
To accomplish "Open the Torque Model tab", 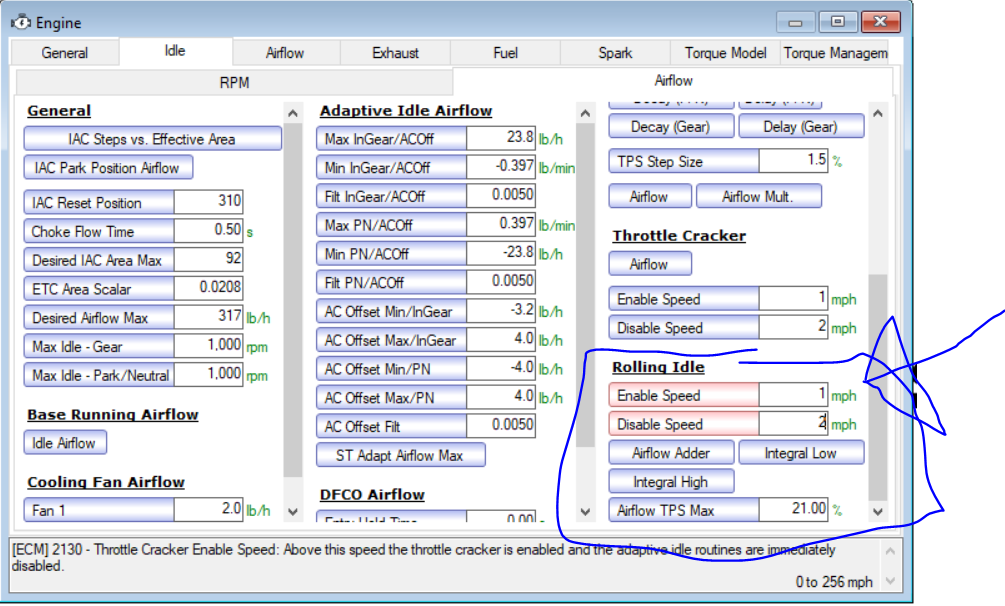I will [726, 53].
